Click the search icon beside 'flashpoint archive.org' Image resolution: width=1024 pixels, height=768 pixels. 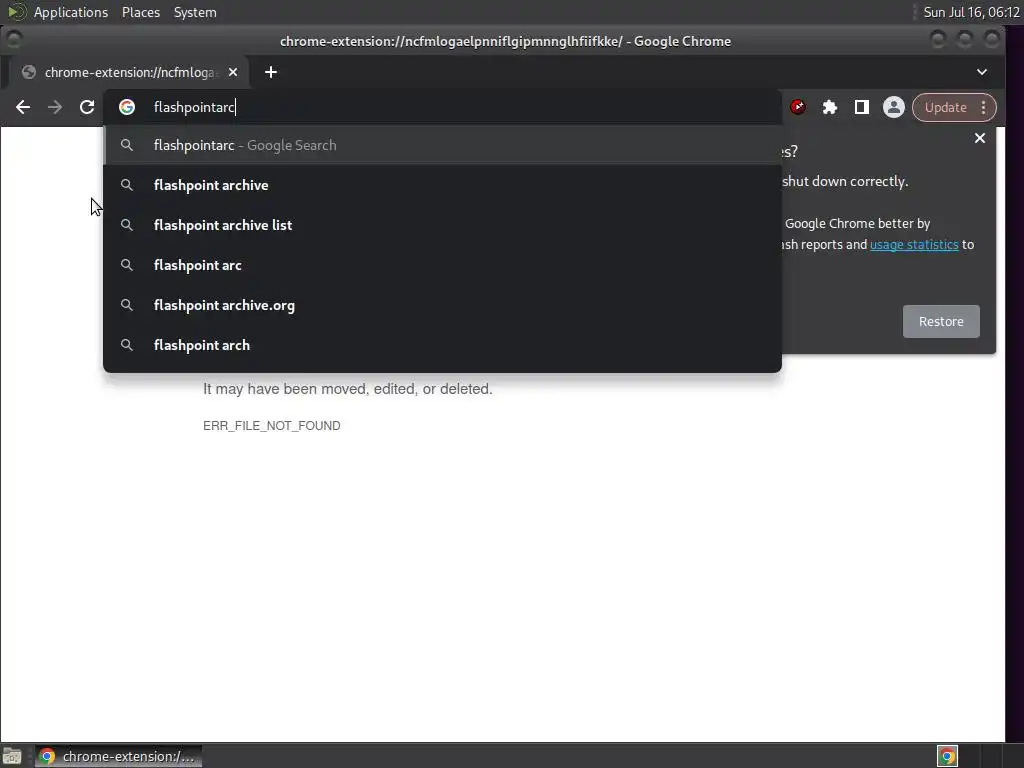pos(127,305)
